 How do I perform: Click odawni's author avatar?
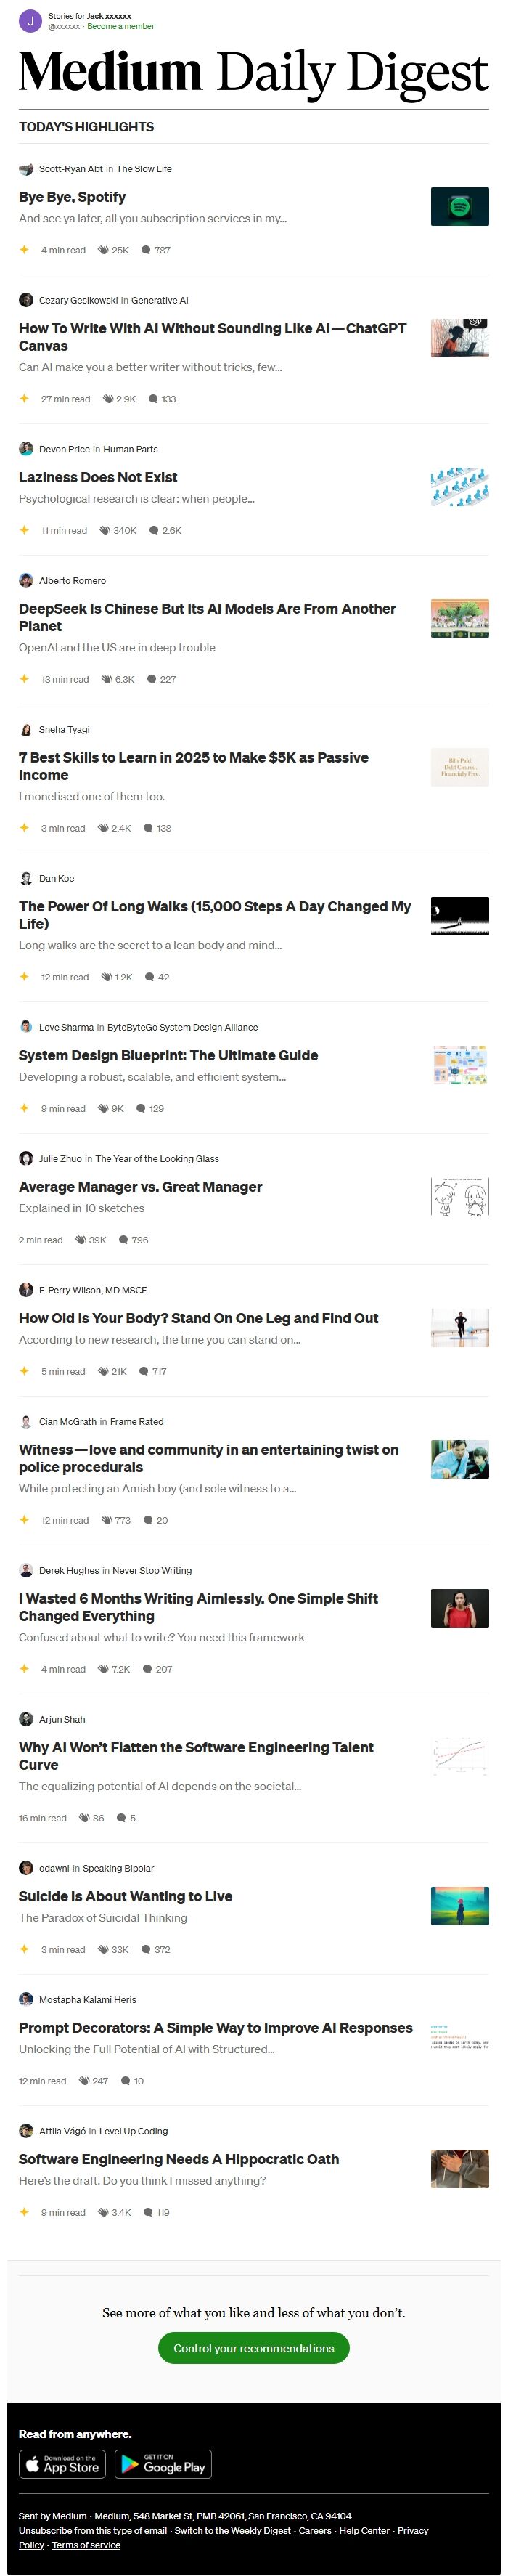pos(26,1868)
